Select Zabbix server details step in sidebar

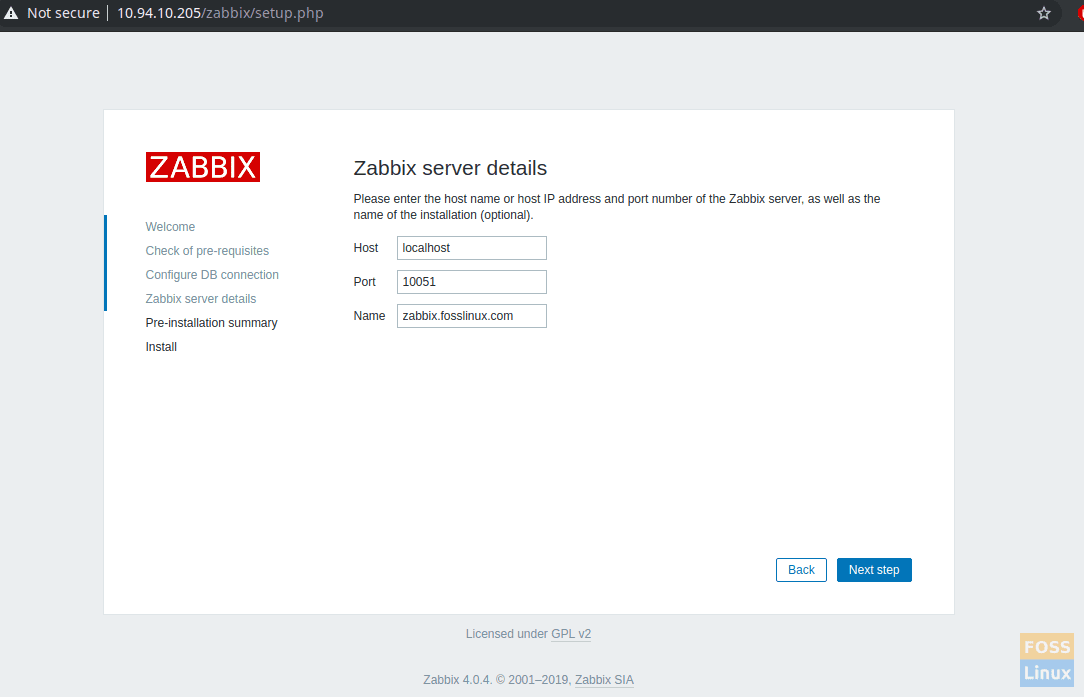click(200, 299)
